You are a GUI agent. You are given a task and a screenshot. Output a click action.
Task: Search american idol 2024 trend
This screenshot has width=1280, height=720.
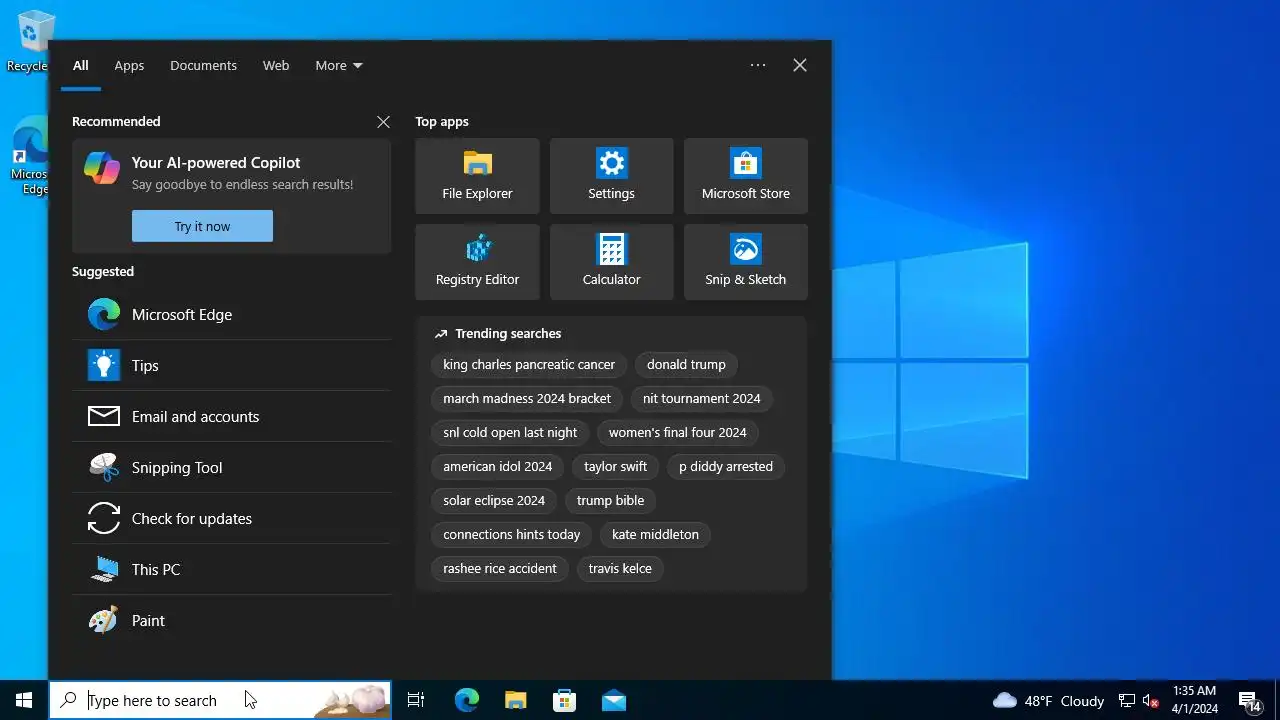tap(498, 466)
